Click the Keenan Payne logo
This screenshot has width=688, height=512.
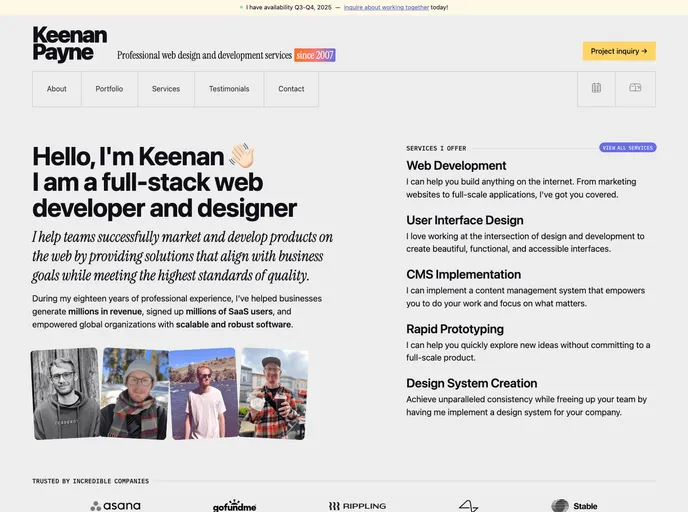coord(69,45)
